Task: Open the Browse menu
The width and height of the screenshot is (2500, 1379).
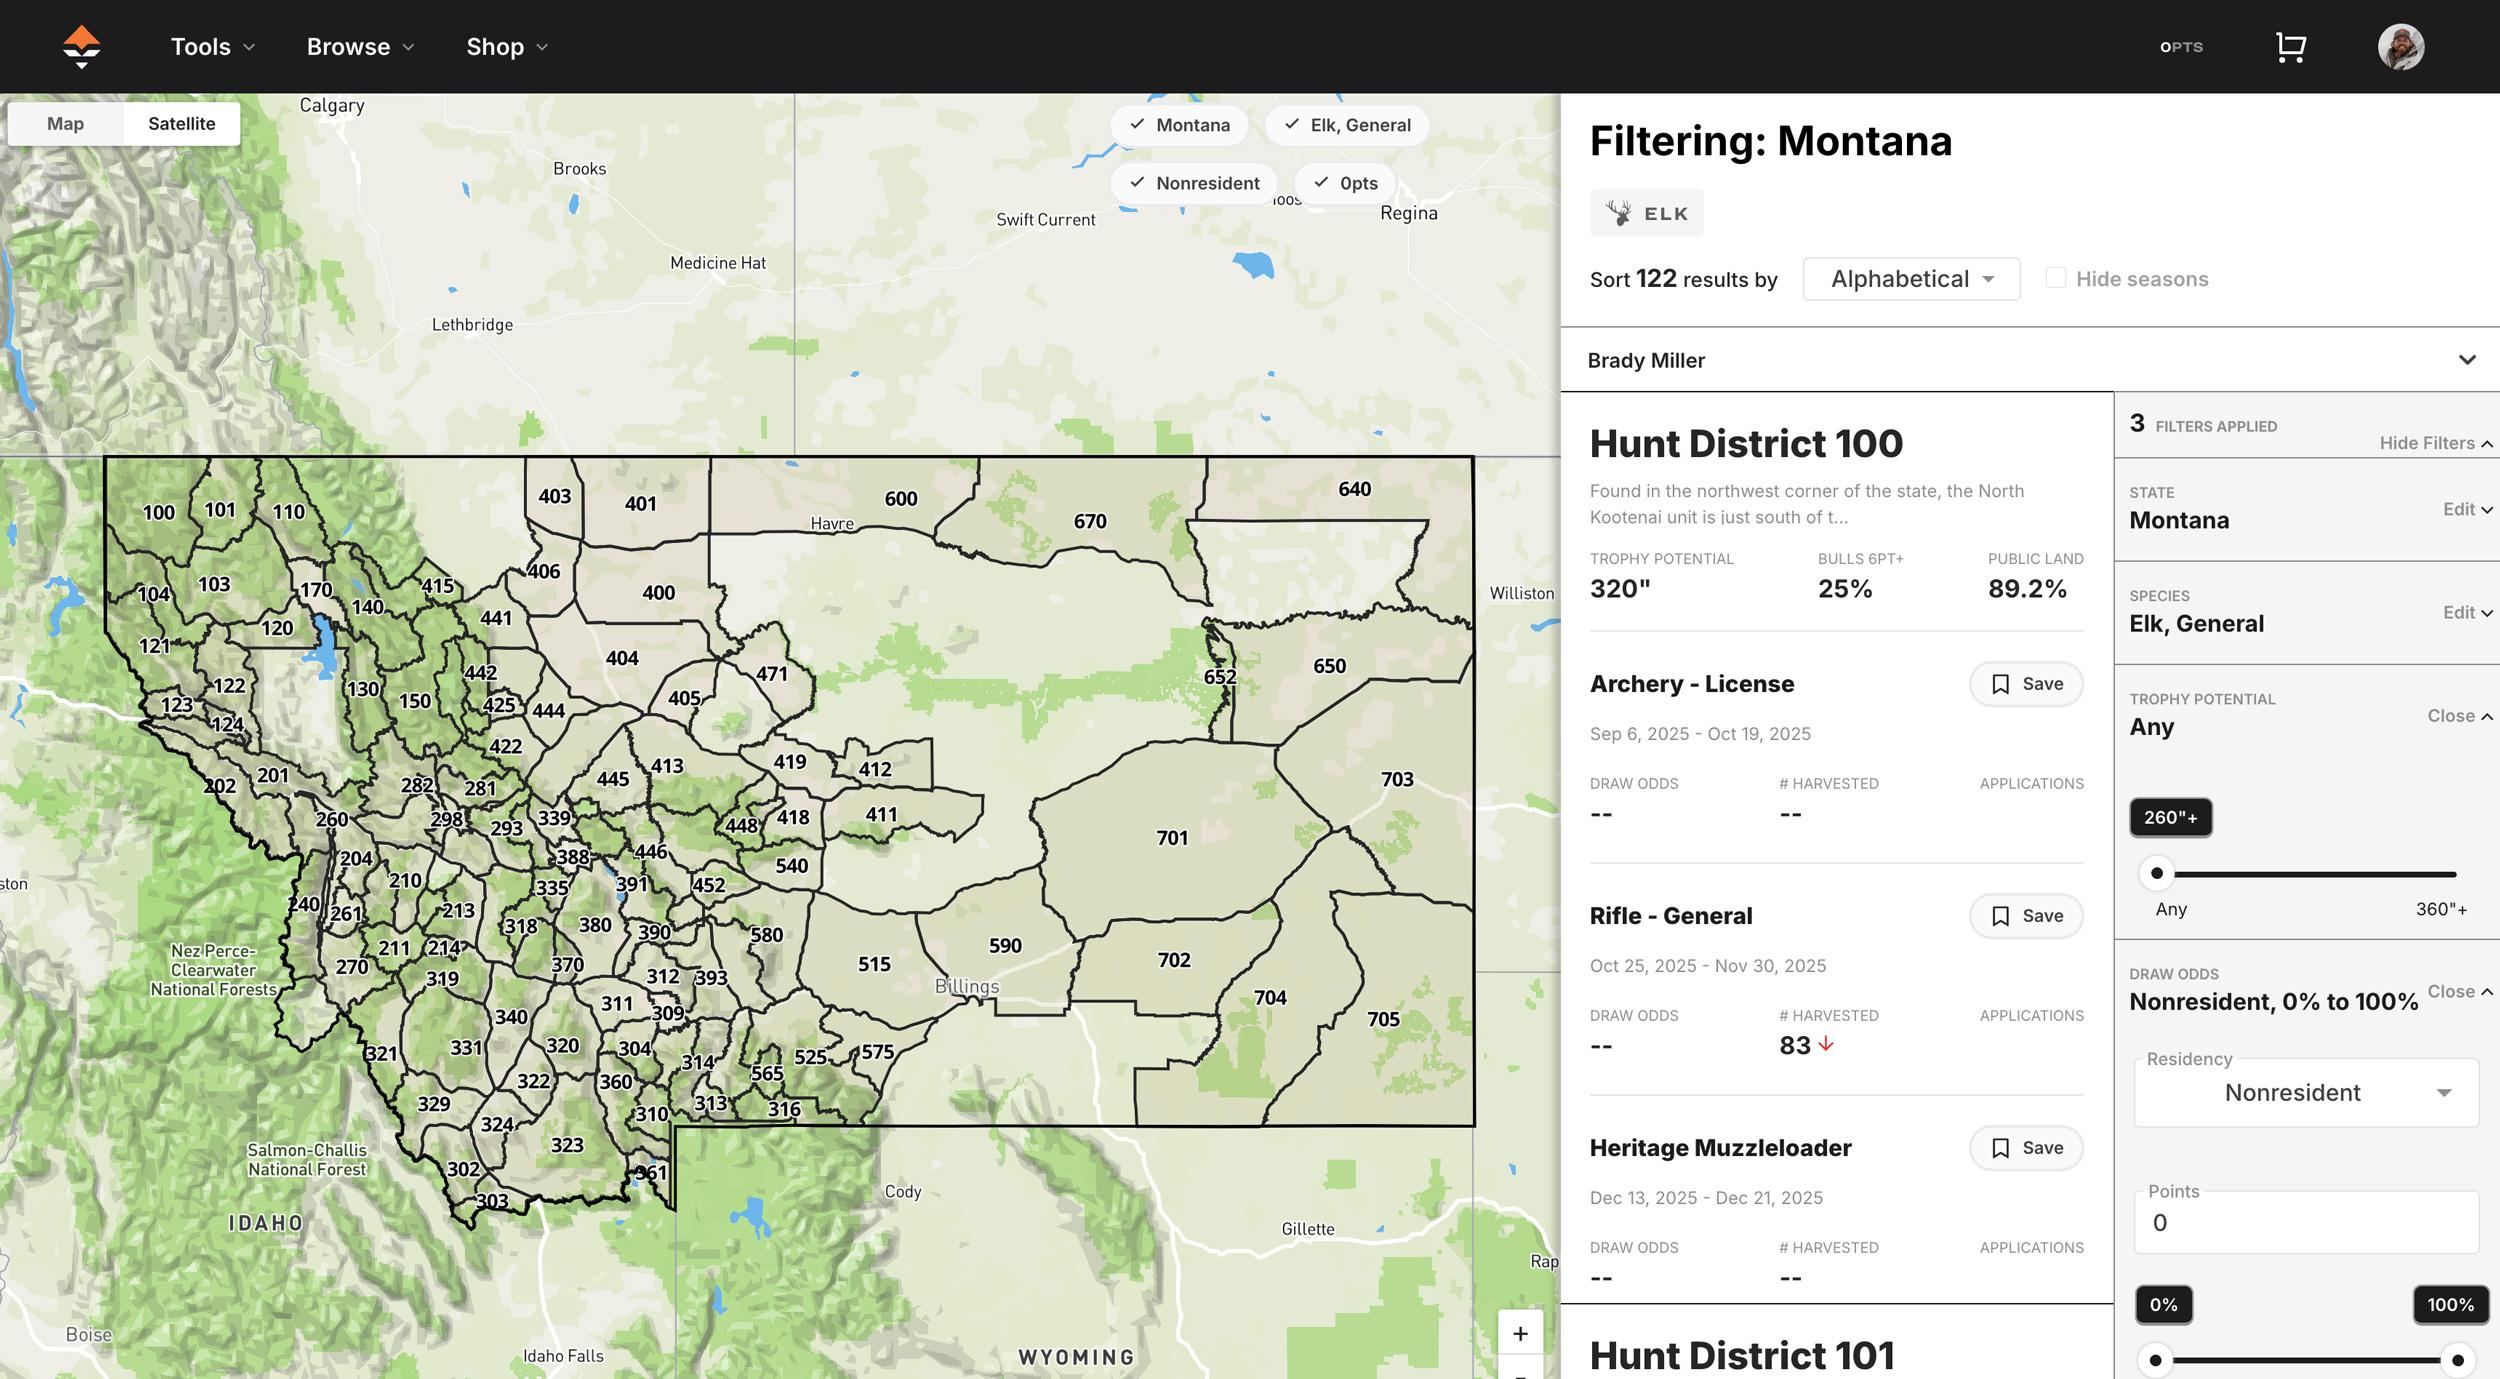Action: 359,46
